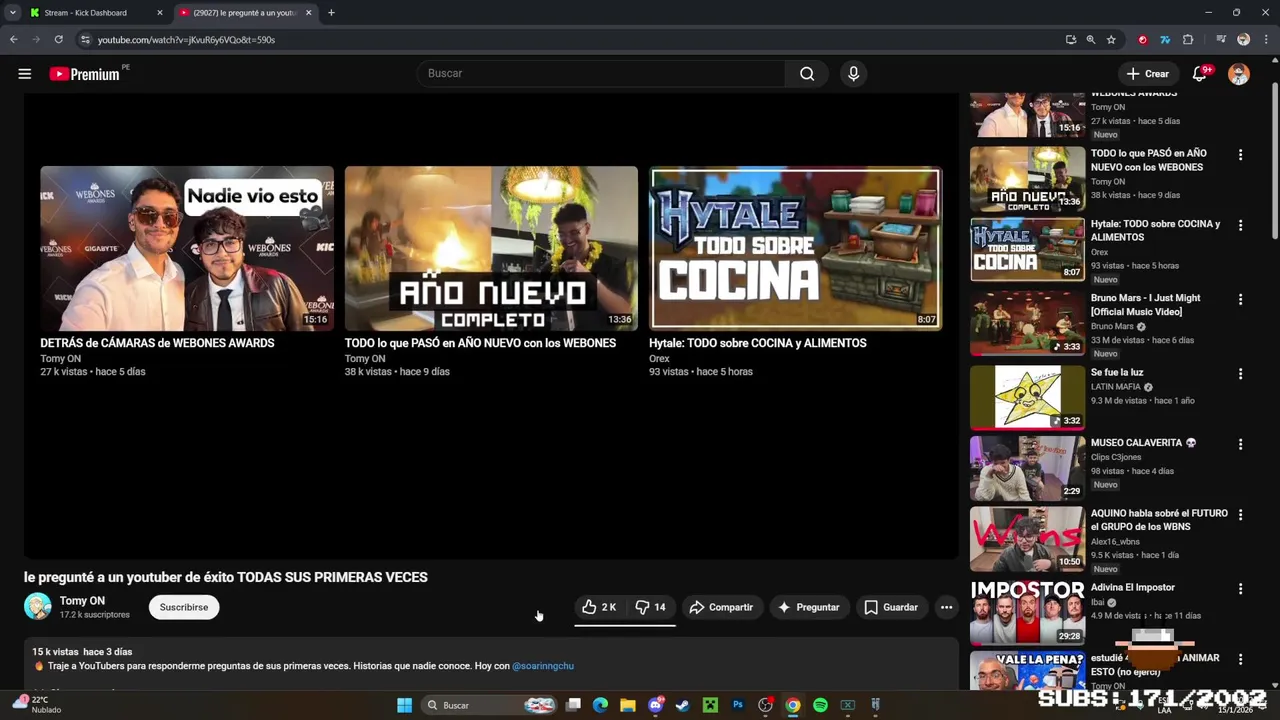Screen dimensions: 1280x720
Task: Open File Explorer from the taskbar
Action: coord(628,705)
